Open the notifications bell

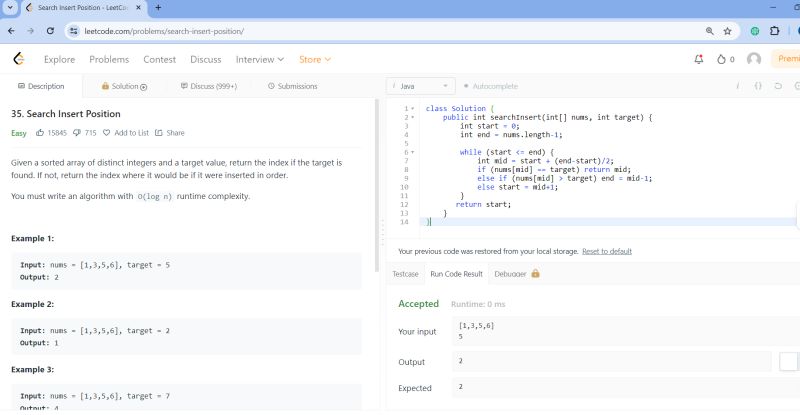[698, 59]
